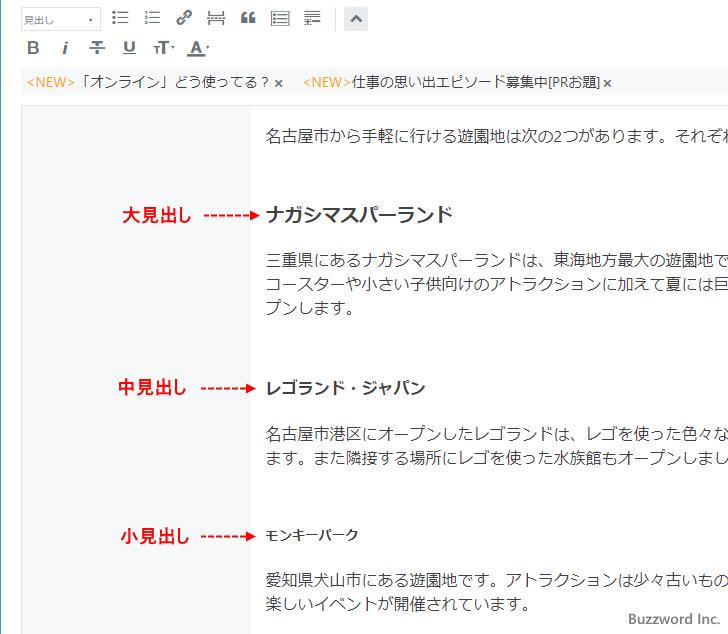Toggle underline formatting
This screenshot has height=634, width=728.
pyautogui.click(x=129, y=48)
